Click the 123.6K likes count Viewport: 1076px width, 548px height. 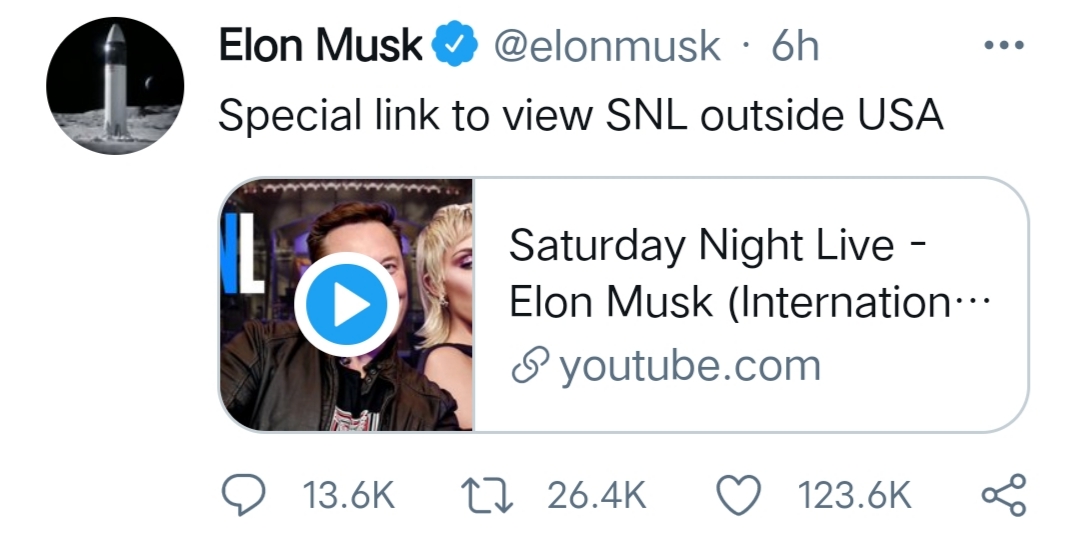click(853, 494)
